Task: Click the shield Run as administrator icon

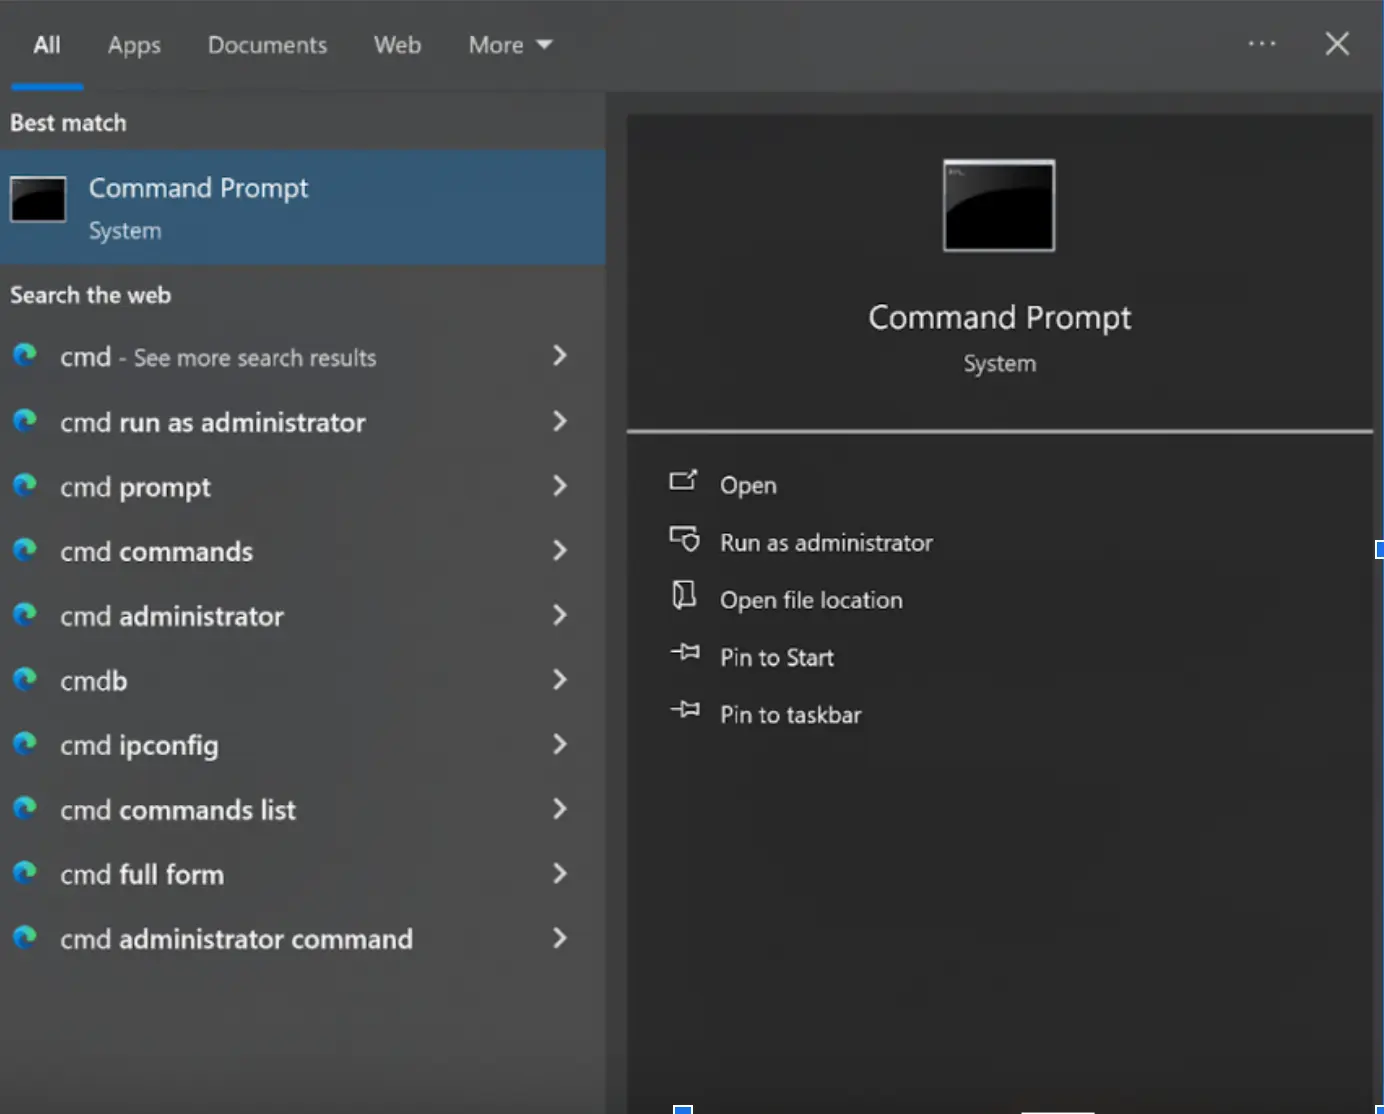Action: [685, 539]
